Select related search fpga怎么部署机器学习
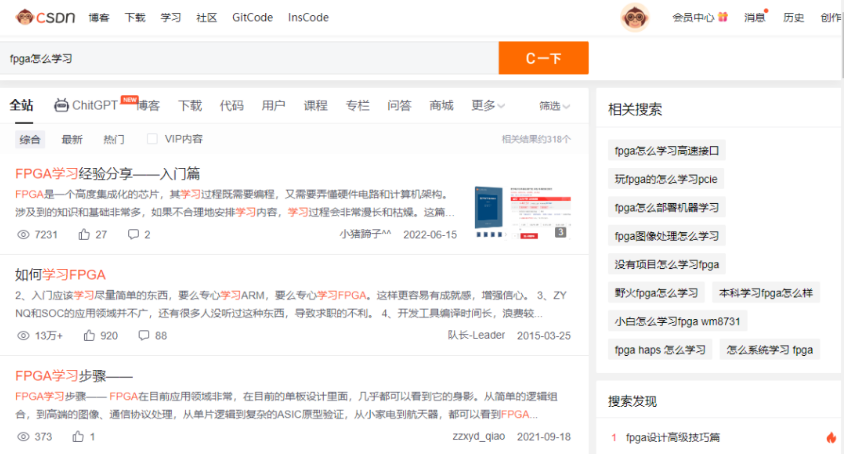Image resolution: width=844 pixels, height=454 pixels. pyautogui.click(x=667, y=208)
